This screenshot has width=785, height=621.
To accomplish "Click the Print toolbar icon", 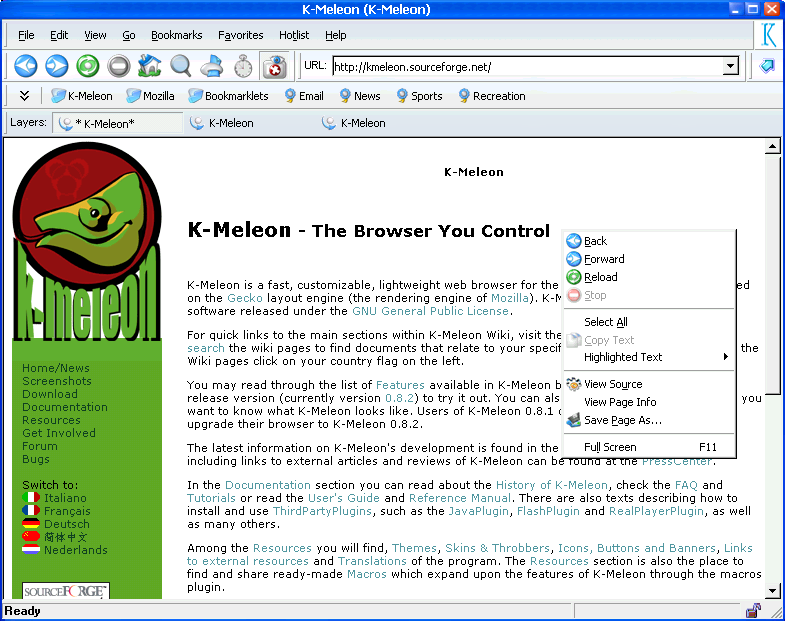I will [x=212, y=67].
